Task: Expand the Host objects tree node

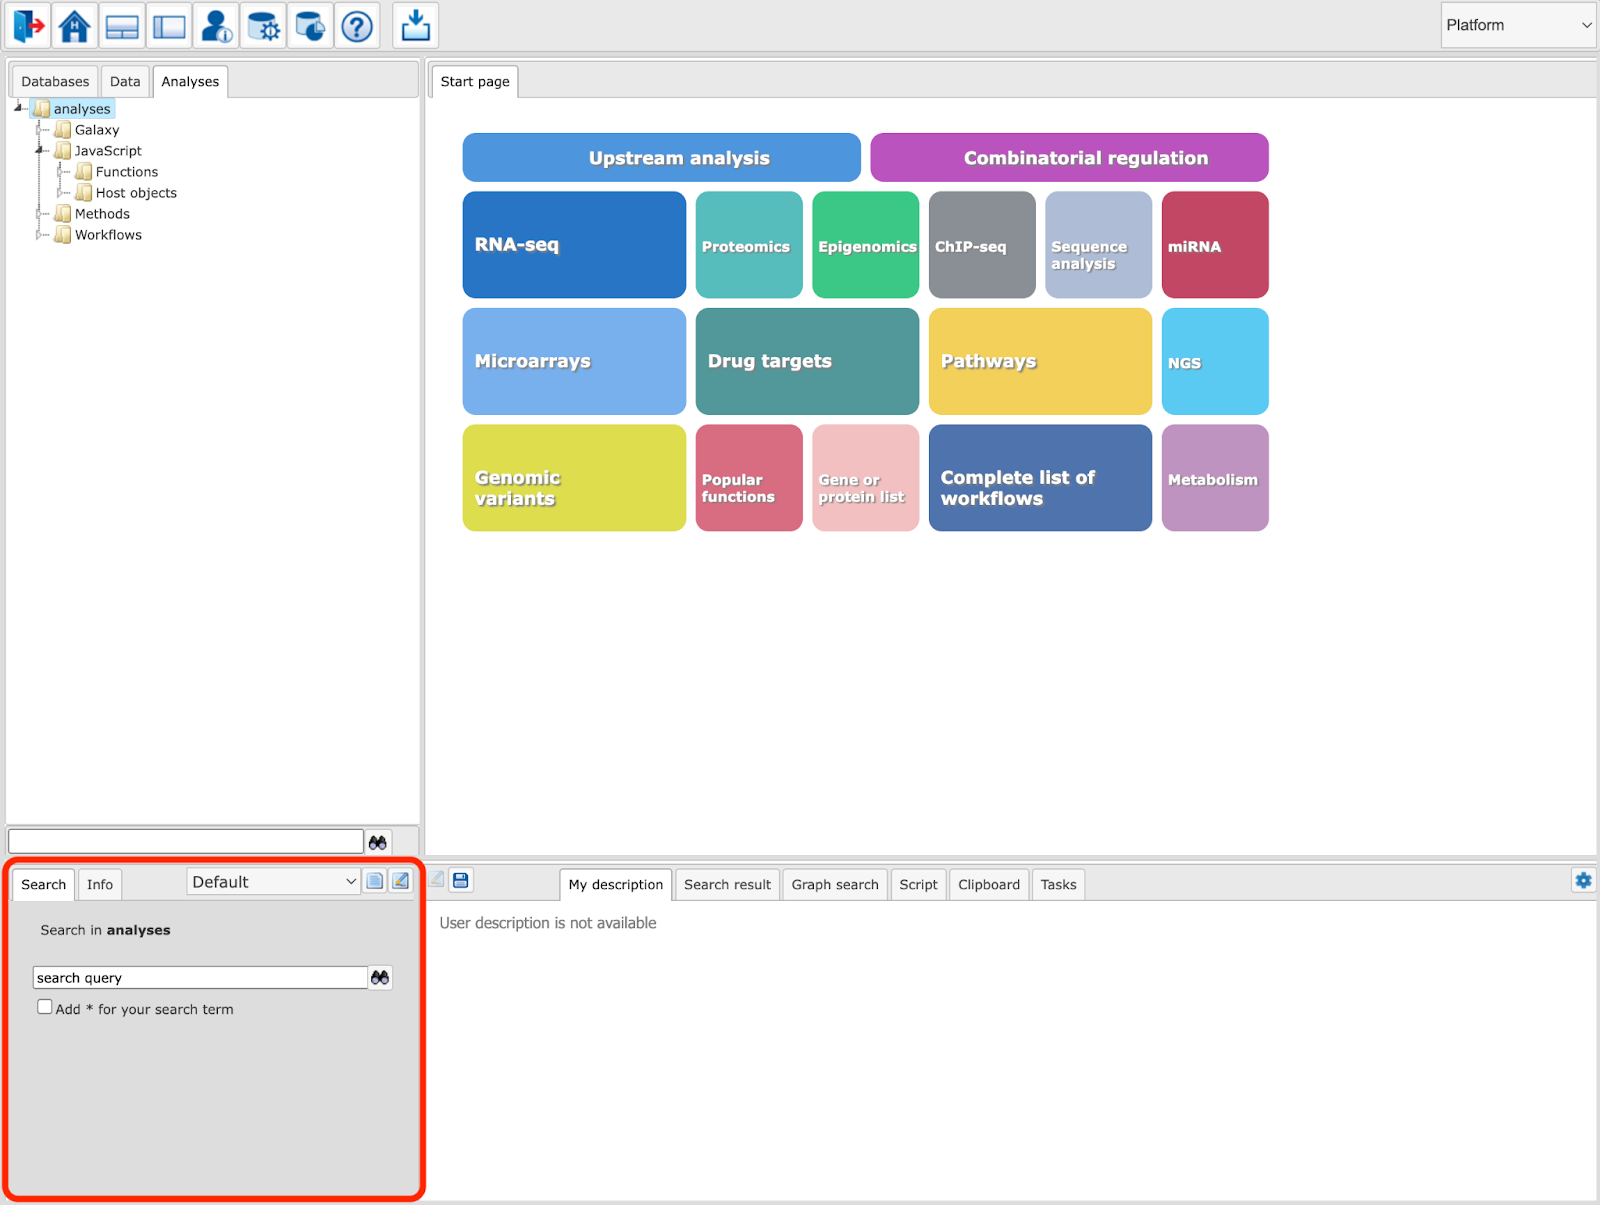Action: coord(61,193)
